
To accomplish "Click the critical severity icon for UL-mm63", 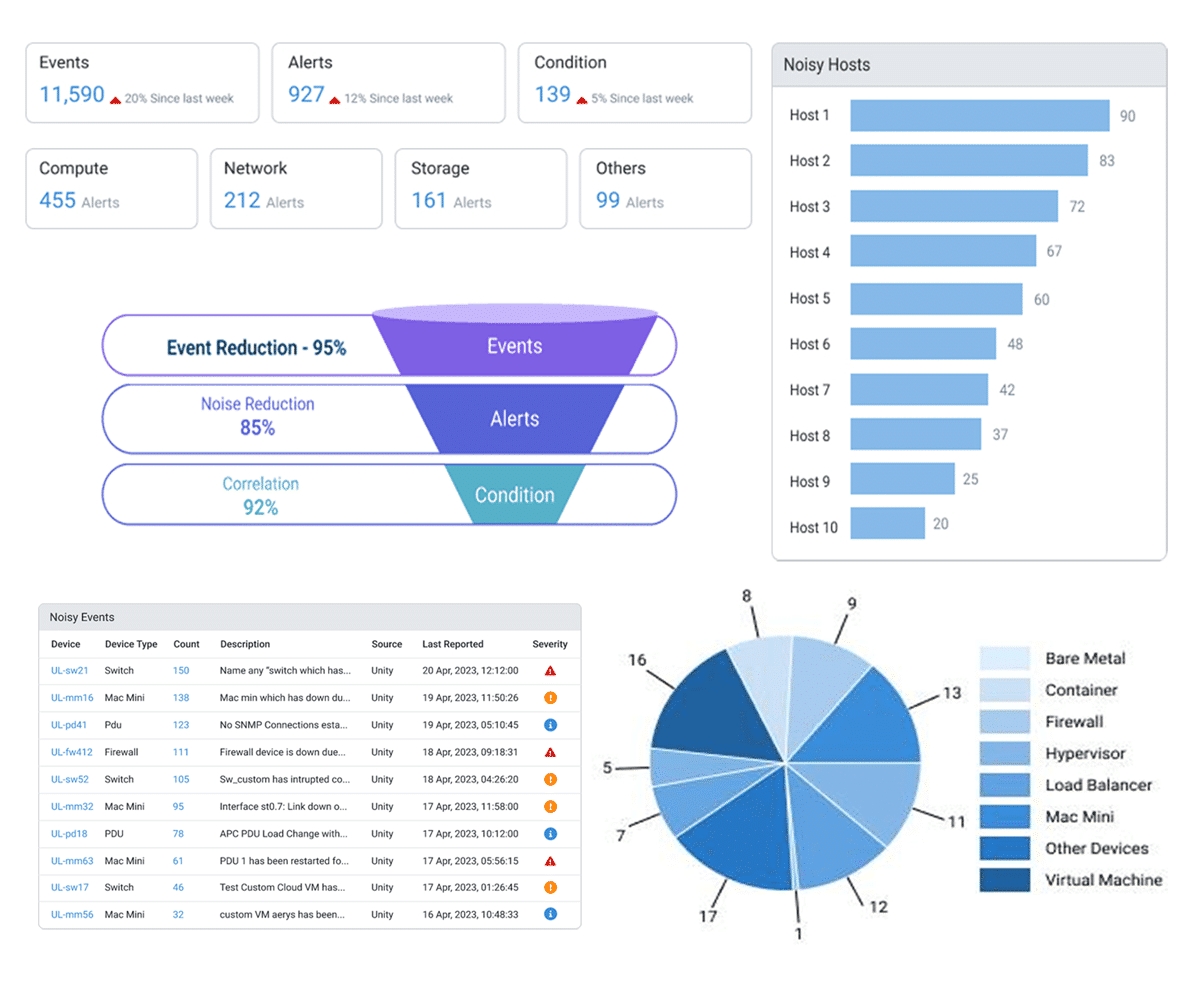I will point(549,860).
